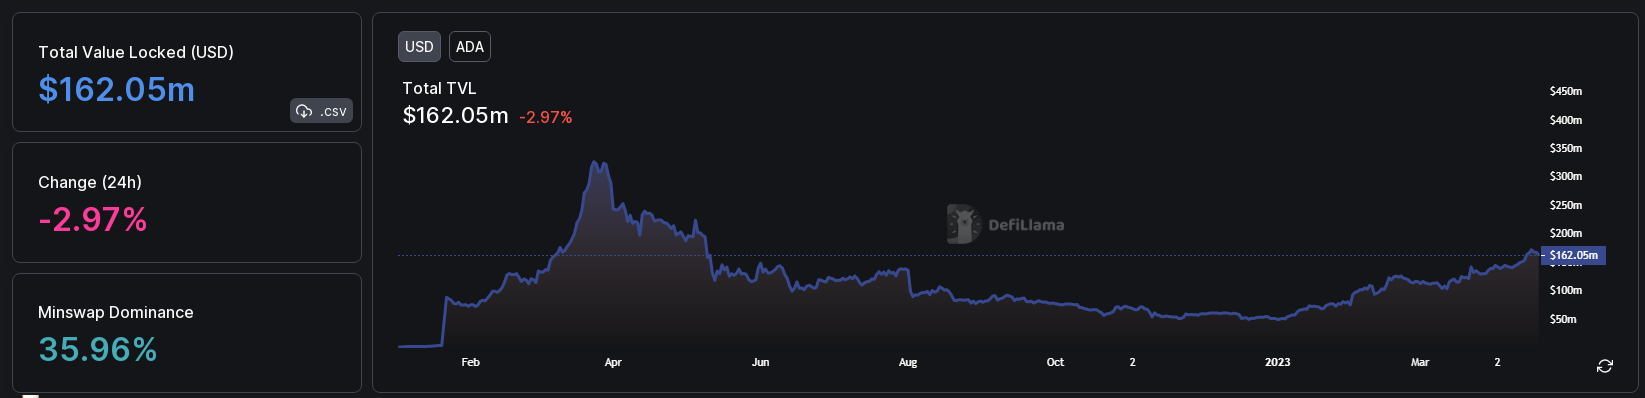Click the chart refresh icon

tap(1605, 366)
